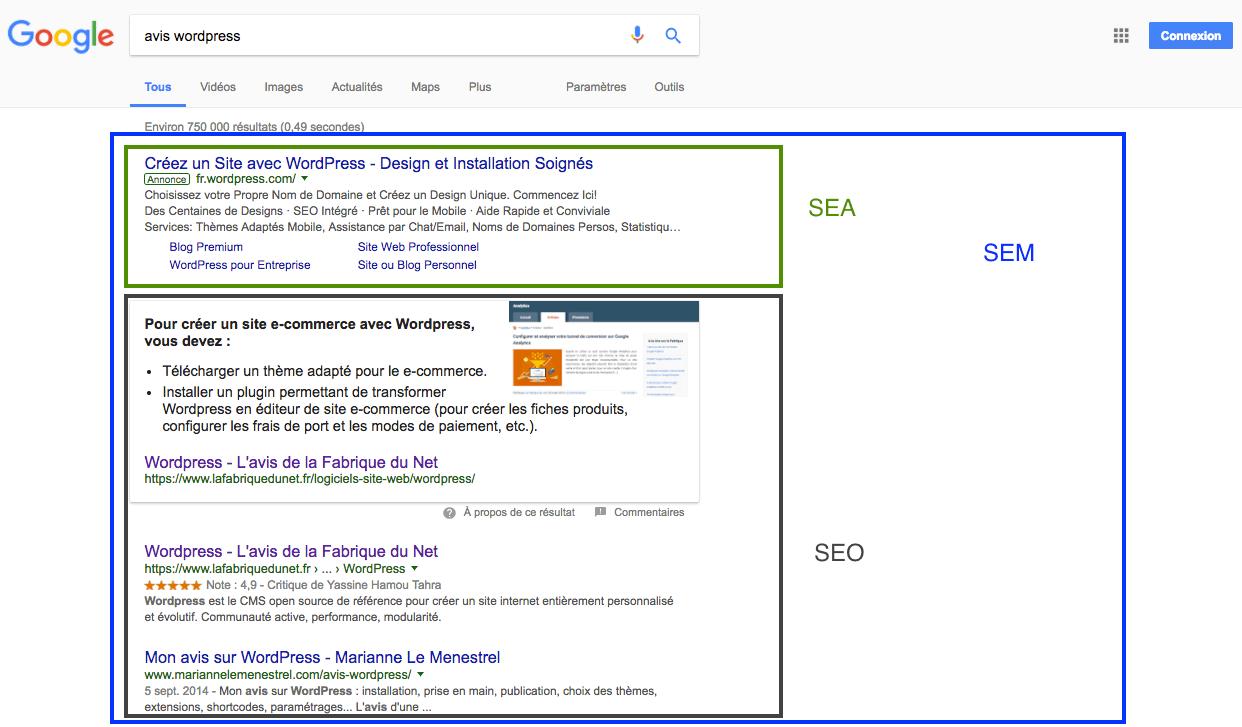Click into the search box with 'avis wordpress'
The height and width of the screenshot is (727, 1242).
[380, 36]
